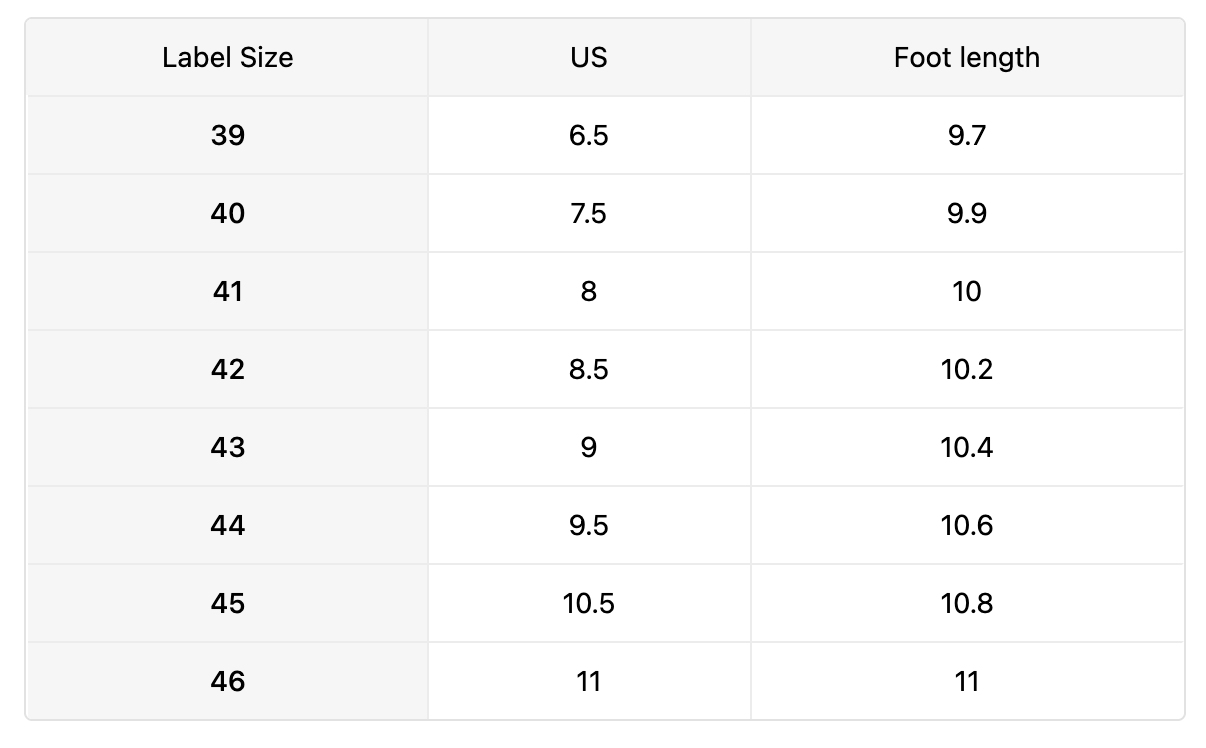Select label size 42 row header
1206x748 pixels.
228,369
